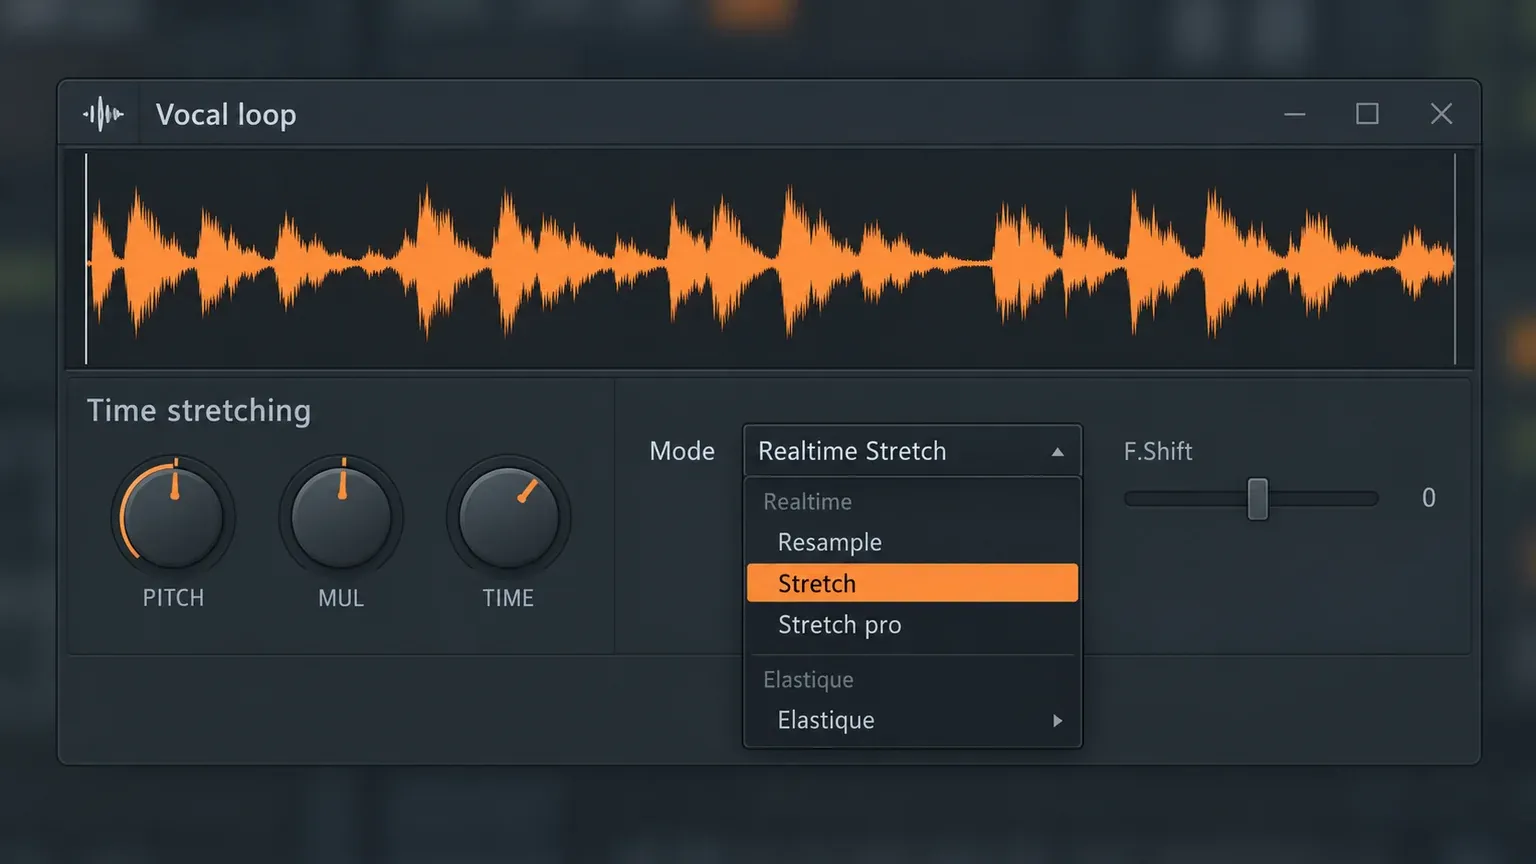Image resolution: width=1536 pixels, height=864 pixels.
Task: Collapse the Mode dropdown using its arrow
Action: tap(1057, 452)
